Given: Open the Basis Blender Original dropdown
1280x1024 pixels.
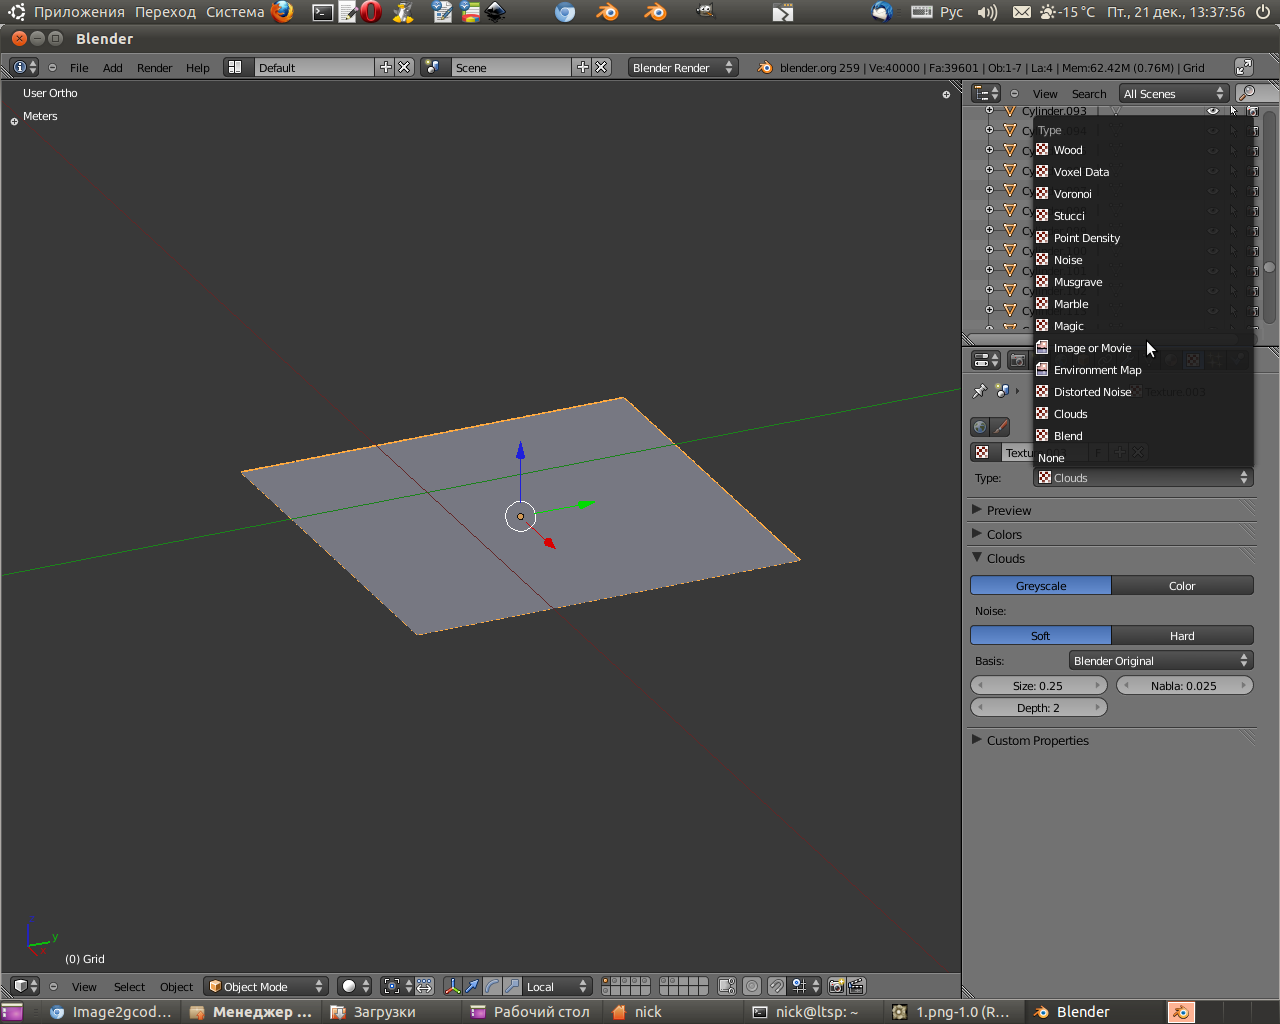Looking at the screenshot, I should pos(1160,661).
